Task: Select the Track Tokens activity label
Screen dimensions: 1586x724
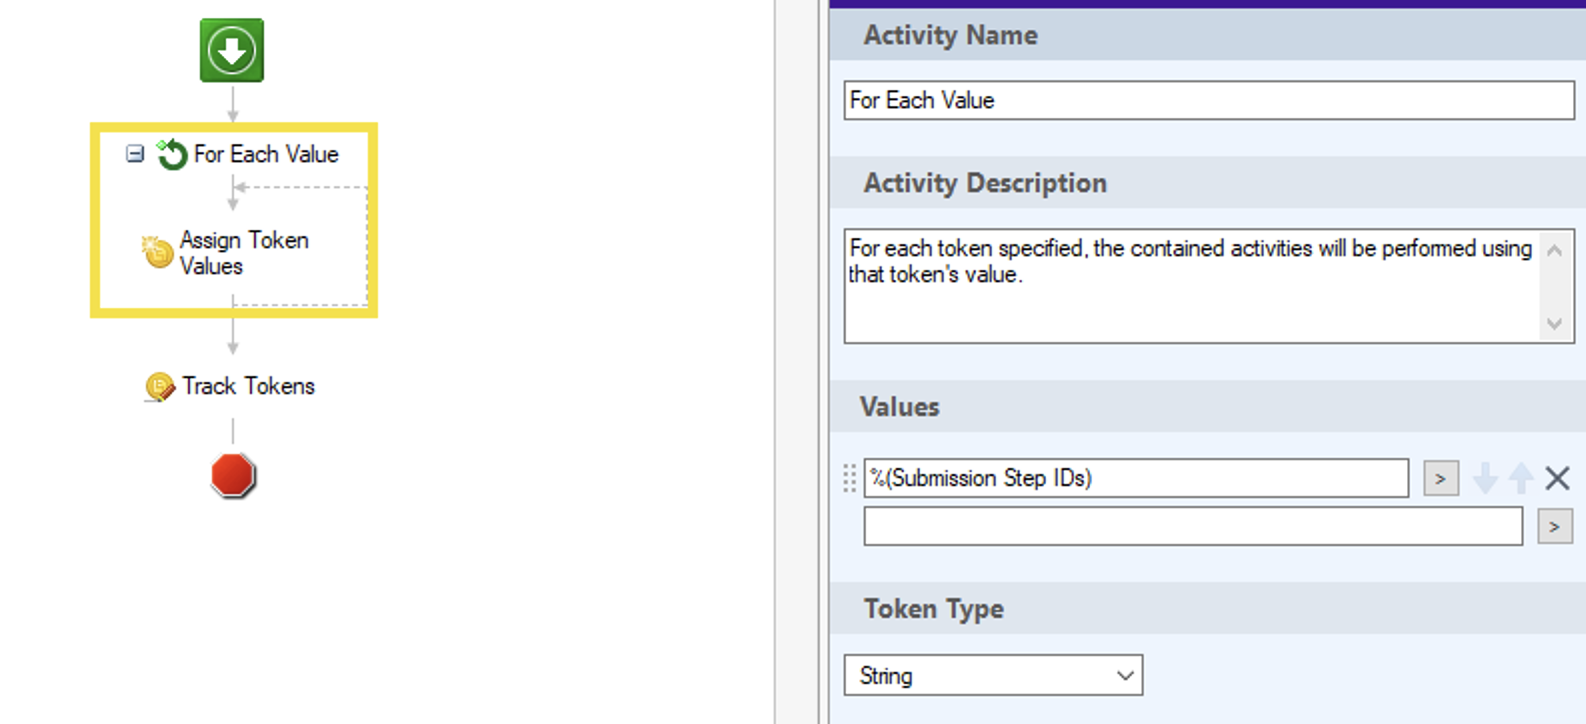Action: pyautogui.click(x=248, y=386)
